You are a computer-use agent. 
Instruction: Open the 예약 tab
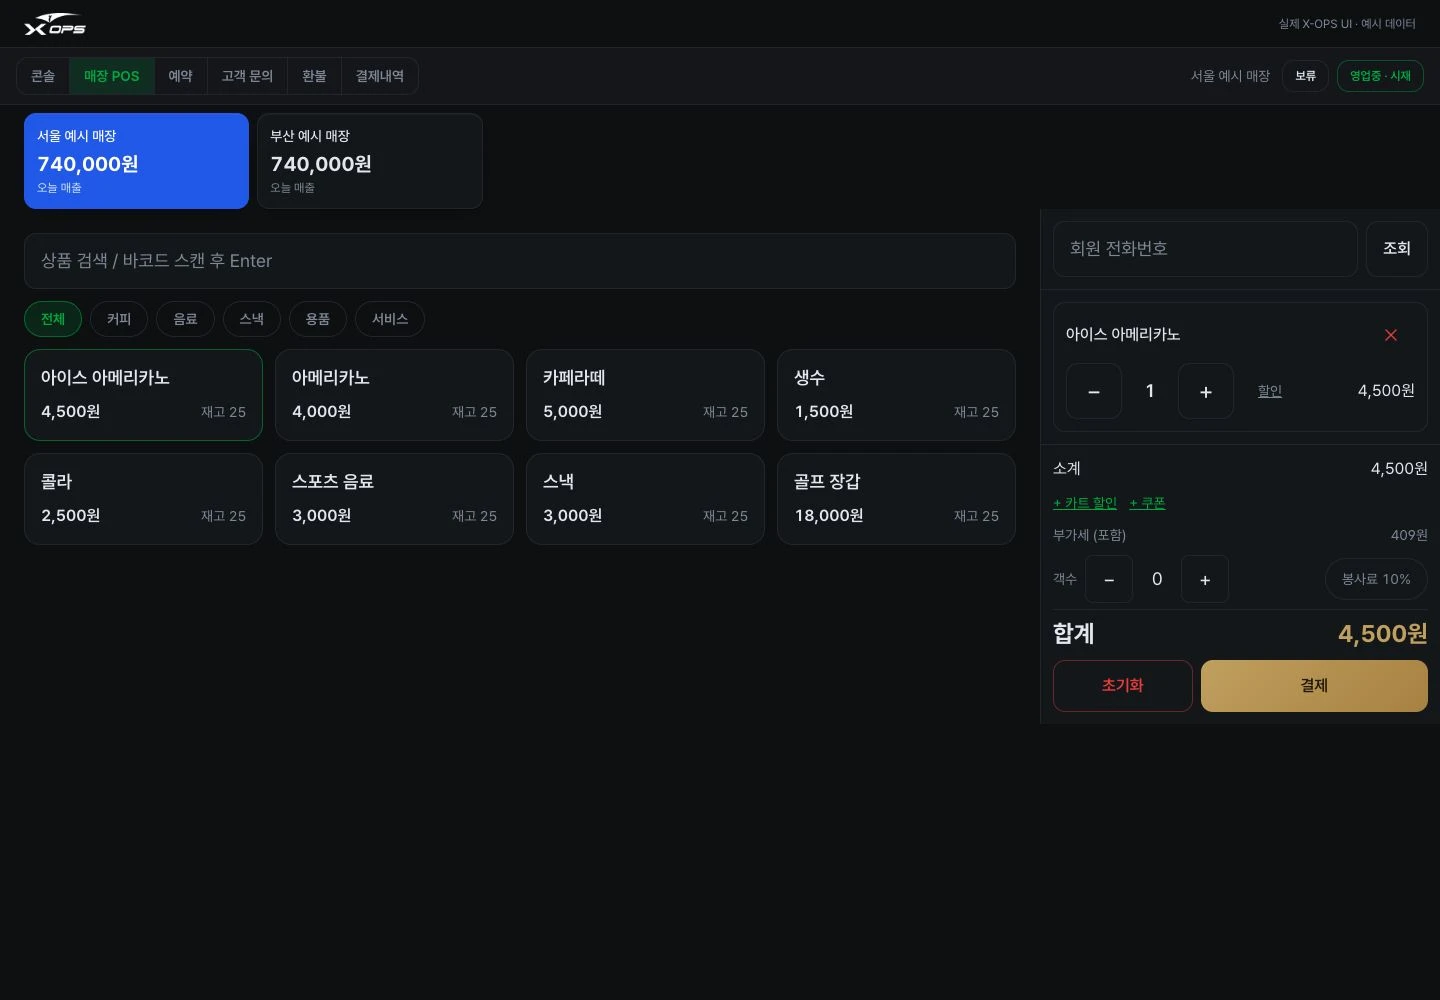(x=180, y=76)
